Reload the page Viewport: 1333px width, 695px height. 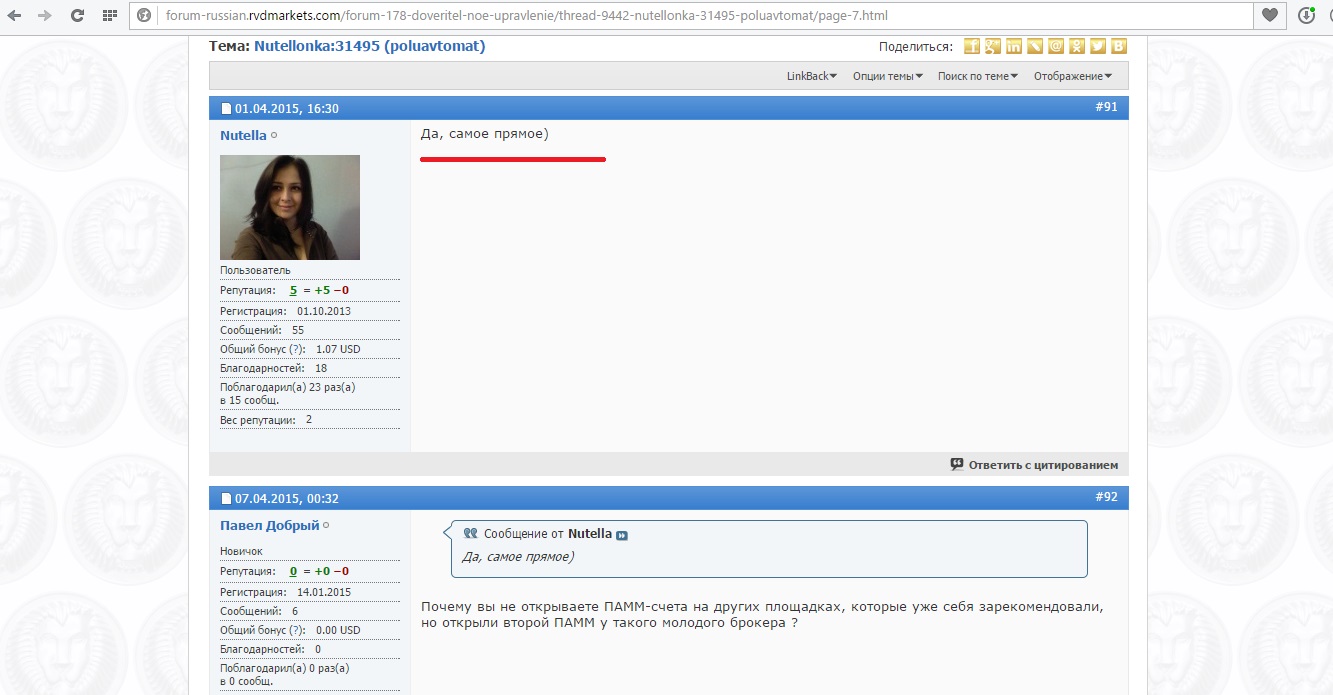(x=77, y=16)
